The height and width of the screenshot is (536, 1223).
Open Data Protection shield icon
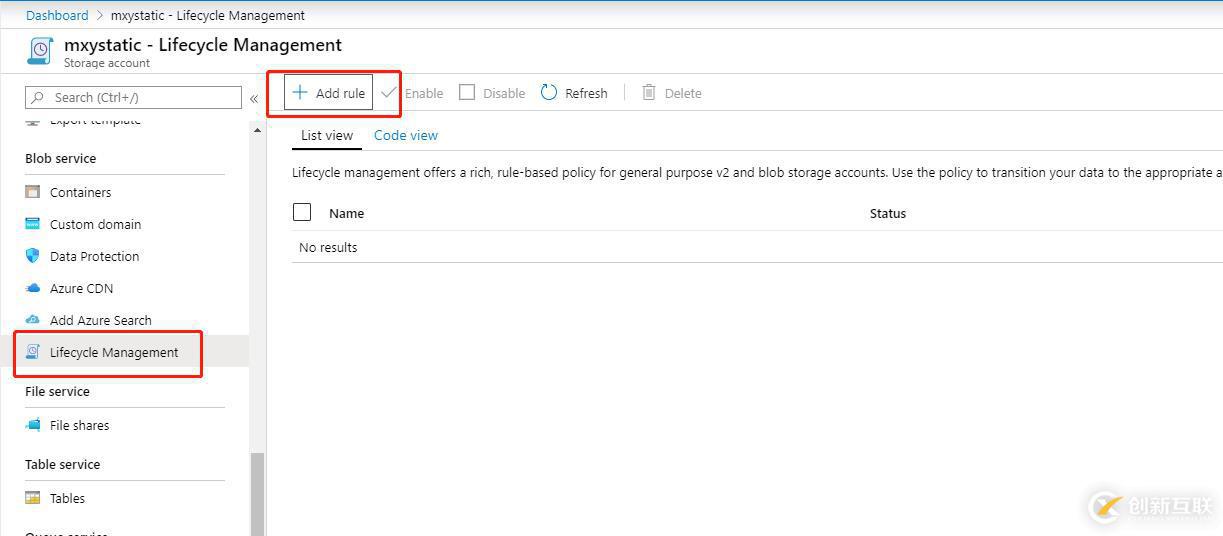coord(33,256)
